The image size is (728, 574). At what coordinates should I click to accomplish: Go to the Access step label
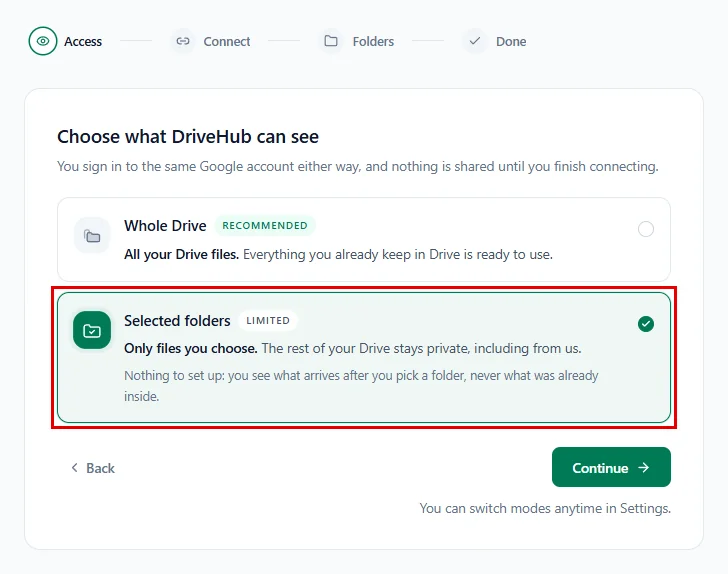83,42
